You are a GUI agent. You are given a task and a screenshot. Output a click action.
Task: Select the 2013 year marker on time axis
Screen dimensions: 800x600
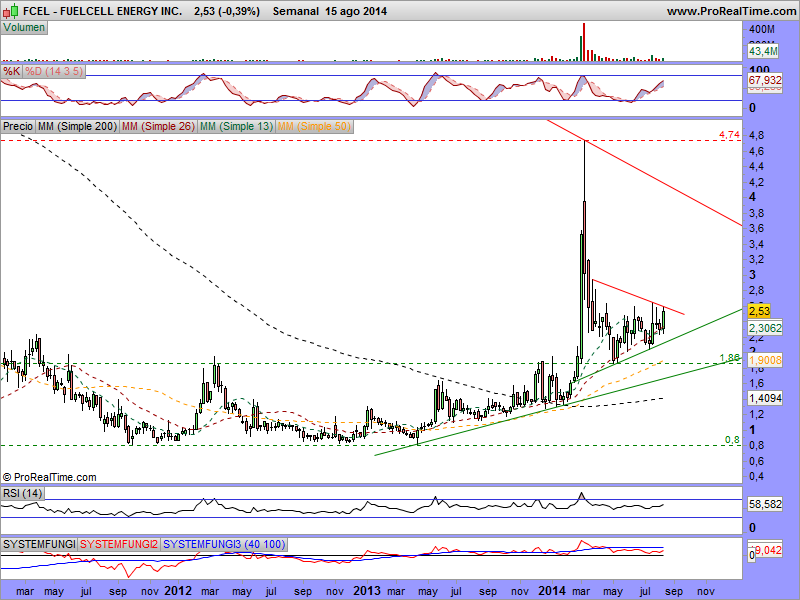click(367, 591)
